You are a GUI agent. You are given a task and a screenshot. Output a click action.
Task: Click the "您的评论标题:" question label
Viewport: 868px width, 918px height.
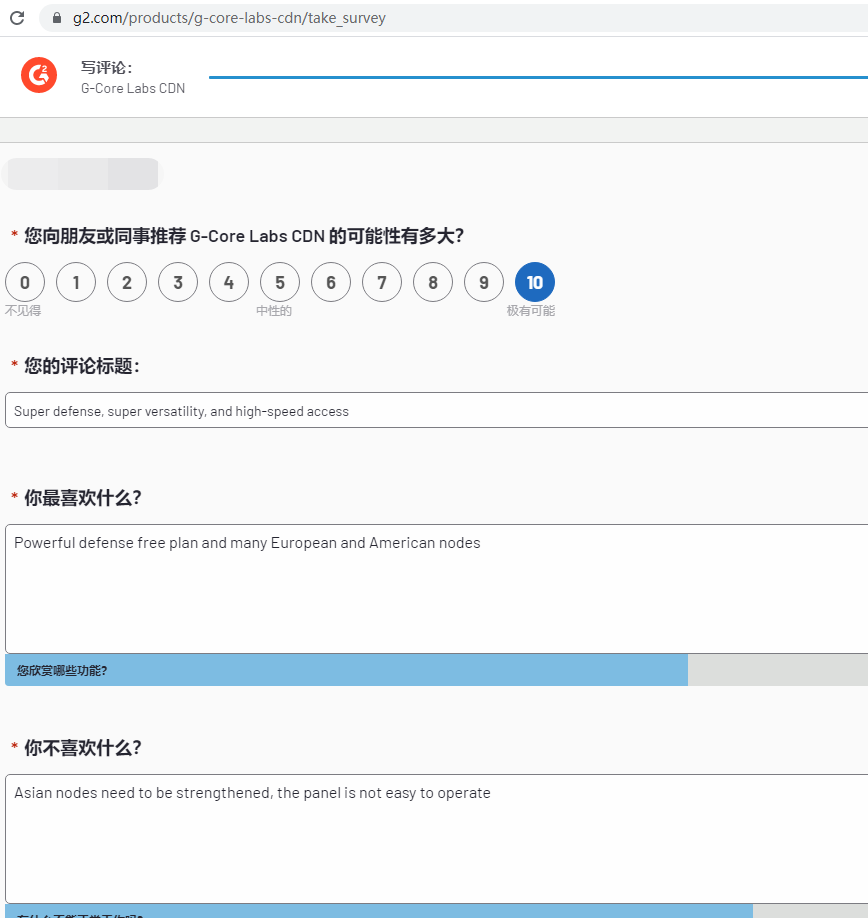pos(81,366)
